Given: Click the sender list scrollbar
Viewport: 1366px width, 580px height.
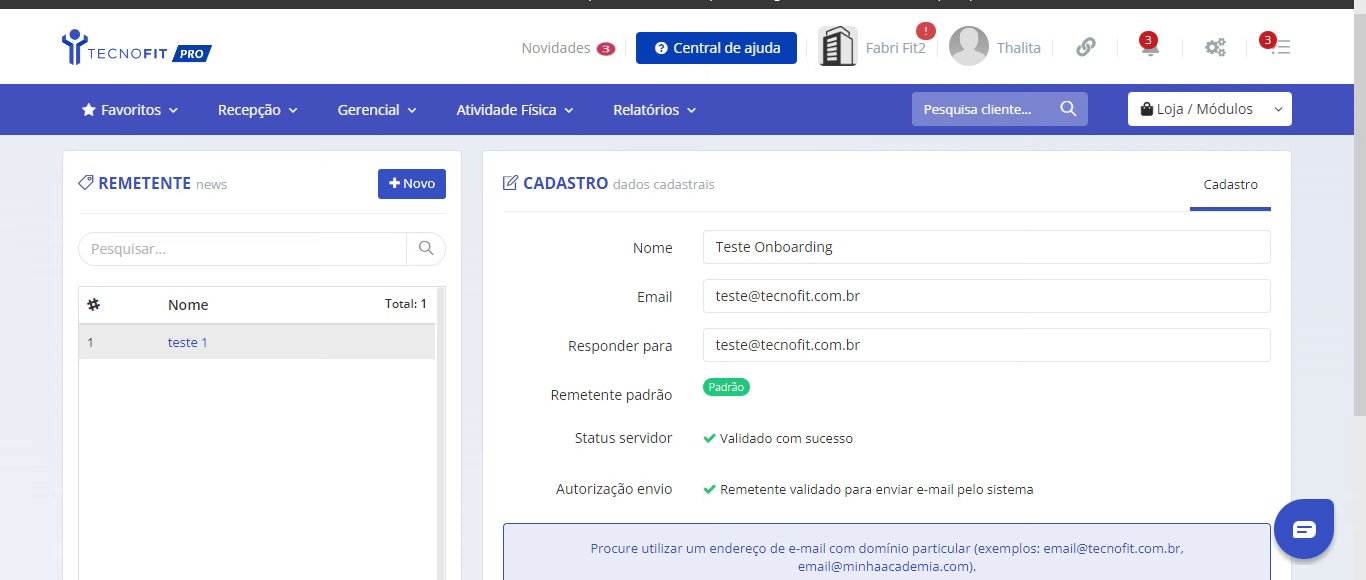Looking at the screenshot, I should point(441,433).
